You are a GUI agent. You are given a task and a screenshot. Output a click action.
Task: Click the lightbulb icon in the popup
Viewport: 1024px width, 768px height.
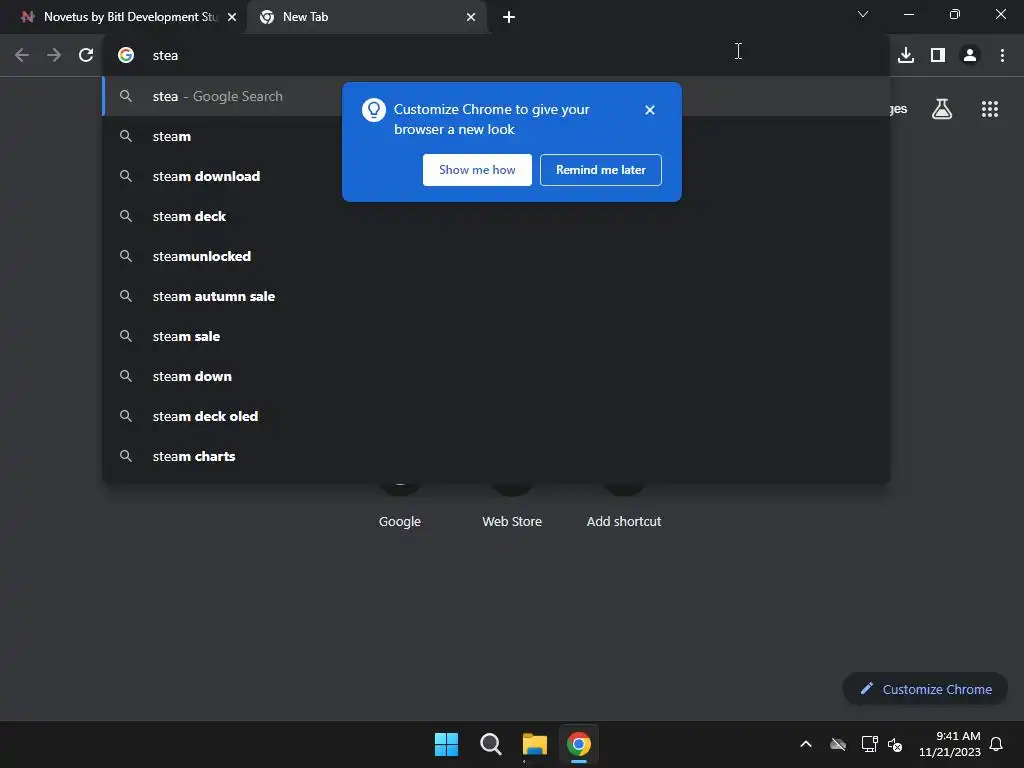(374, 110)
